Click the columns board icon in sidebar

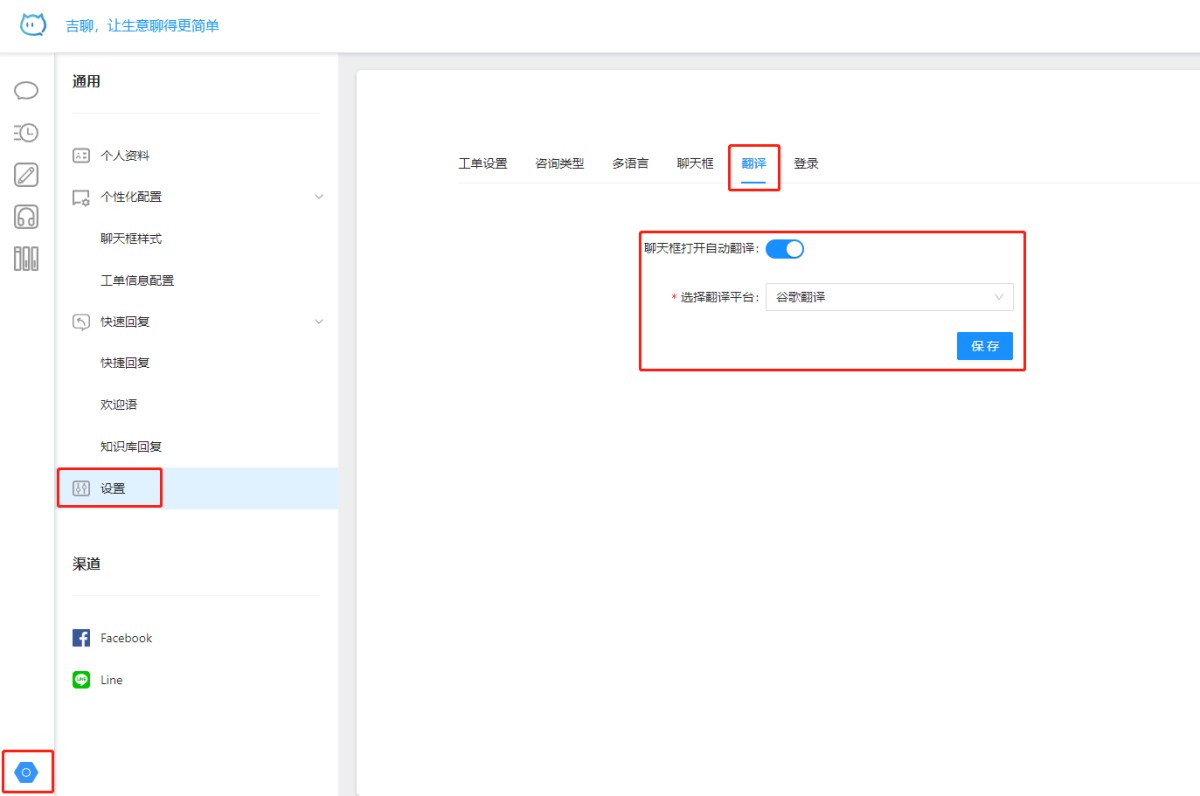26,259
